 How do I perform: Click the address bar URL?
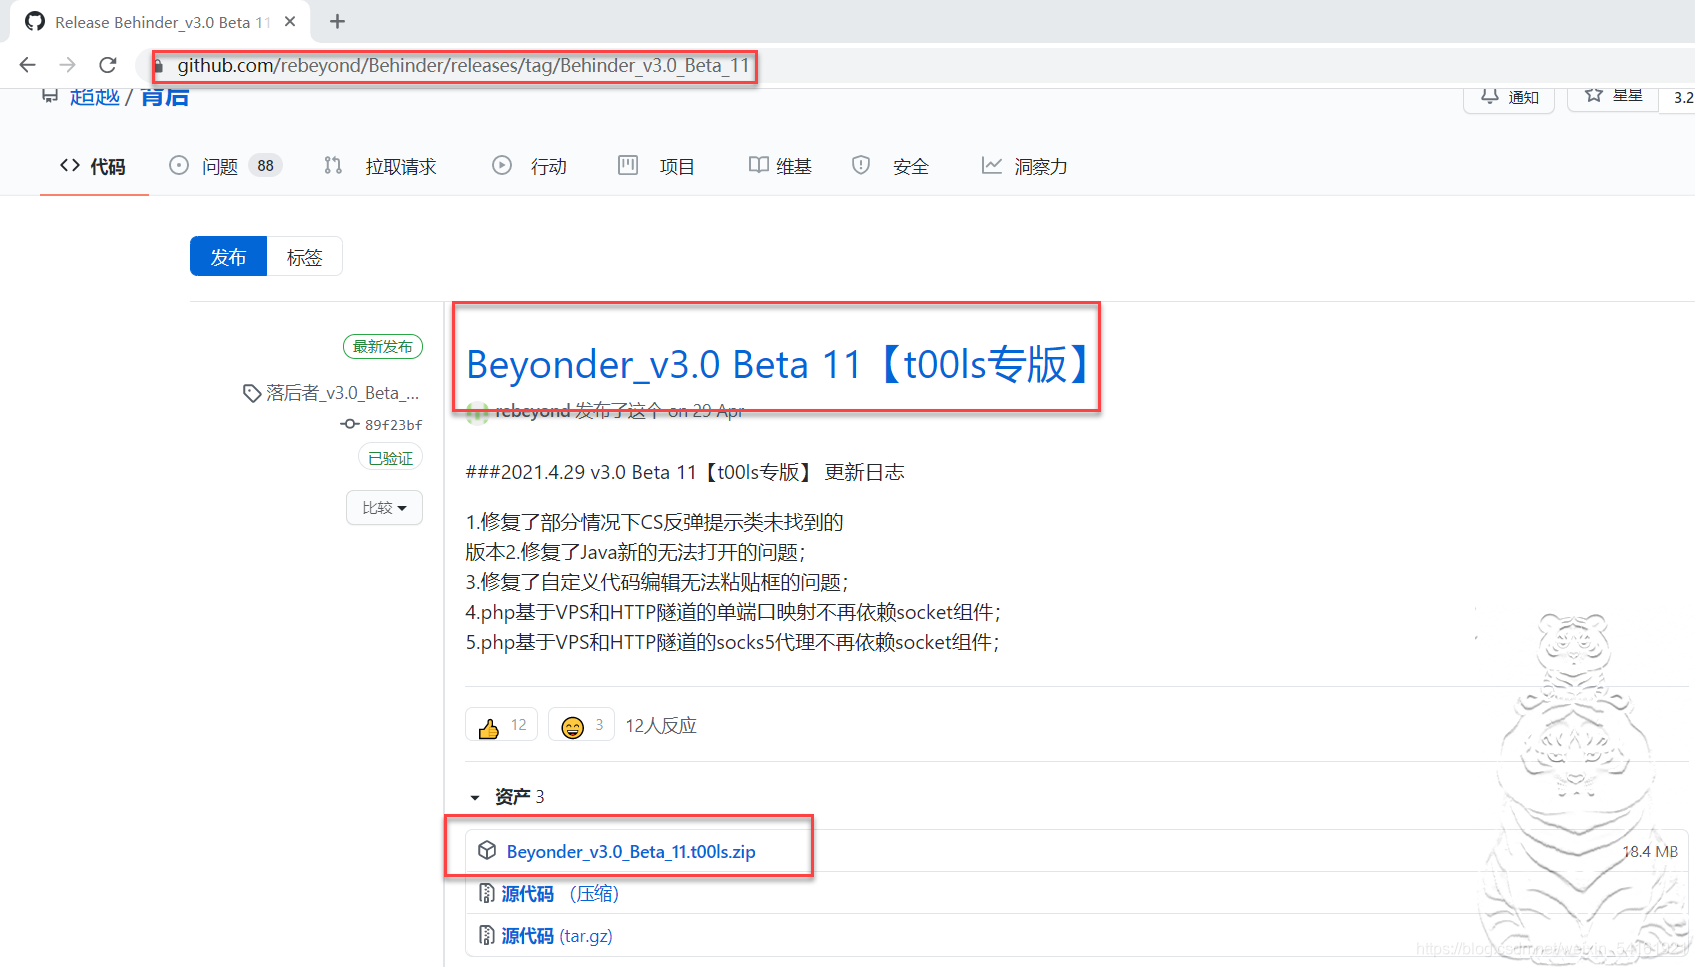(x=463, y=66)
